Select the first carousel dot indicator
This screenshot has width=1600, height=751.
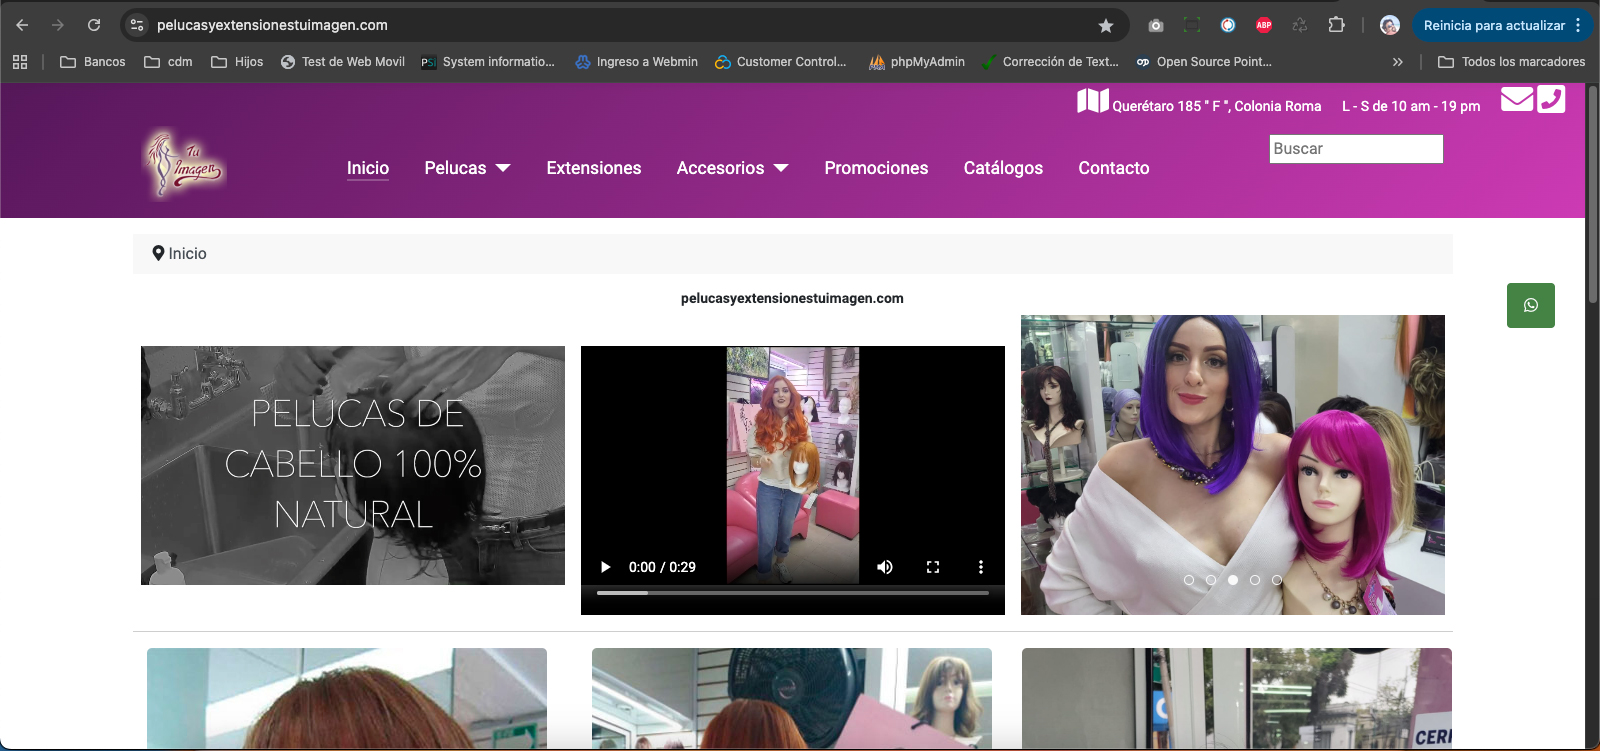(x=1189, y=580)
